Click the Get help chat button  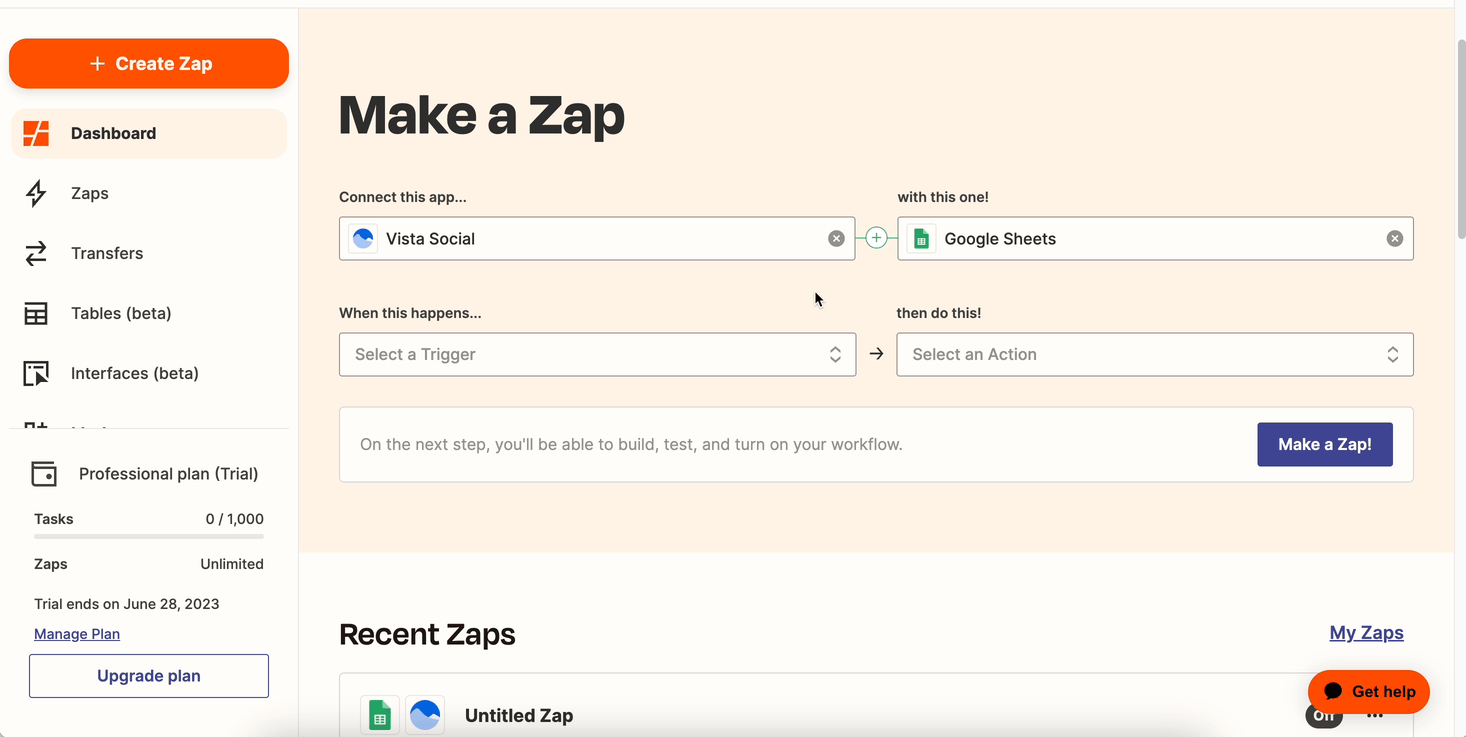coord(1368,691)
